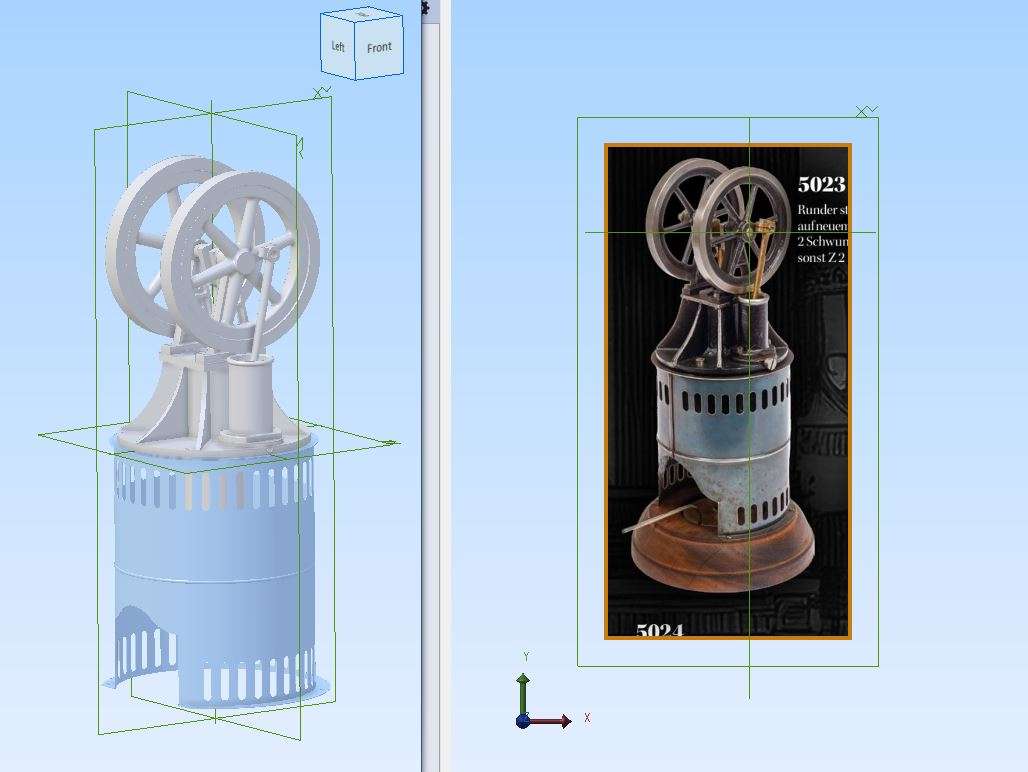Click the split bar between the two viewports
Screen dimensions: 1028x772
coord(430,393)
